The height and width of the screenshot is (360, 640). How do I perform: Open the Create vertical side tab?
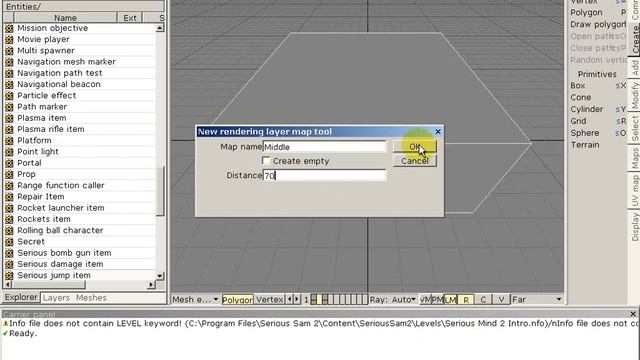point(635,39)
